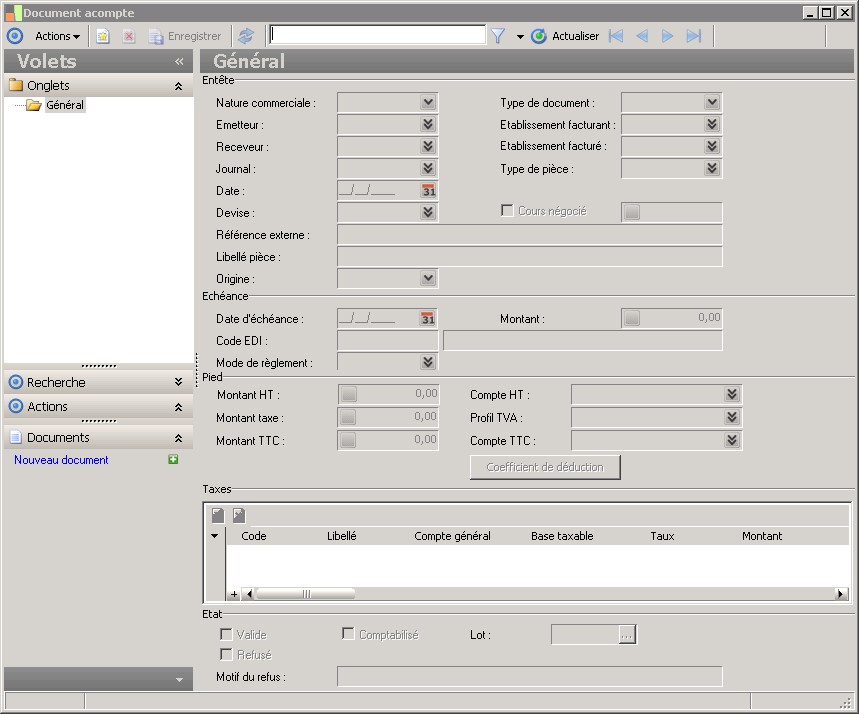This screenshot has height=714, width=859.
Task: Click the new document toolbar icon
Action: (102, 36)
